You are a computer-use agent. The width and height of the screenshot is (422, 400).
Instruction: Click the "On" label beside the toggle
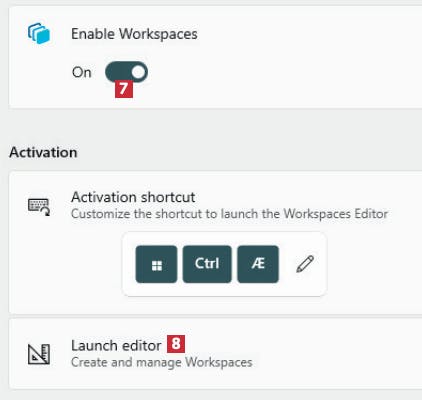click(x=82, y=72)
